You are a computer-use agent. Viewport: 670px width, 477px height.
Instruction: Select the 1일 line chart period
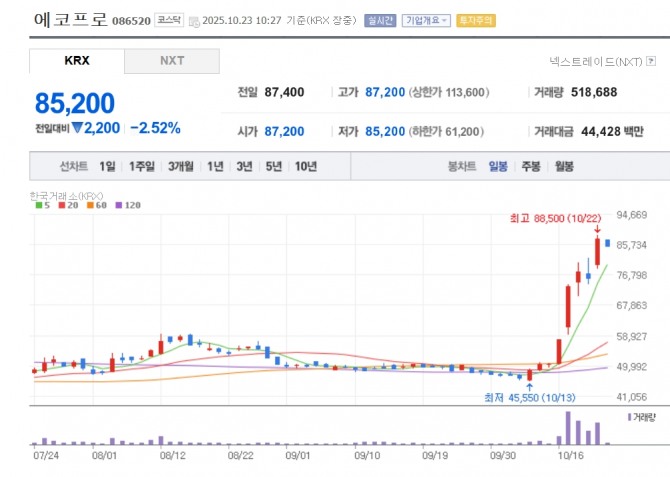108,167
